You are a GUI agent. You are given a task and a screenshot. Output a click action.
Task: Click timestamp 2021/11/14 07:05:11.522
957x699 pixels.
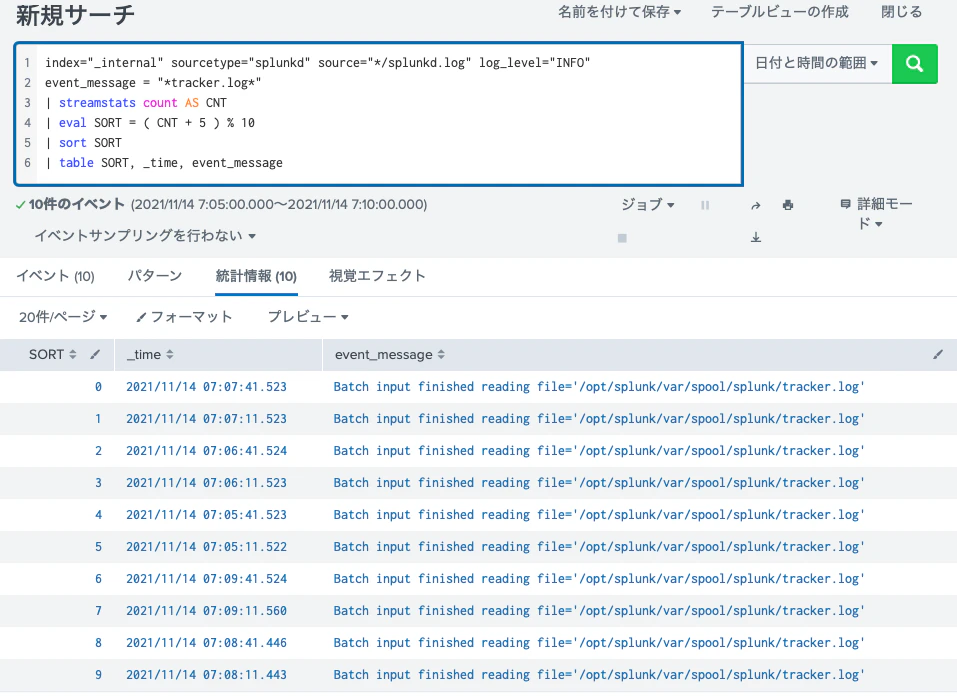point(206,547)
